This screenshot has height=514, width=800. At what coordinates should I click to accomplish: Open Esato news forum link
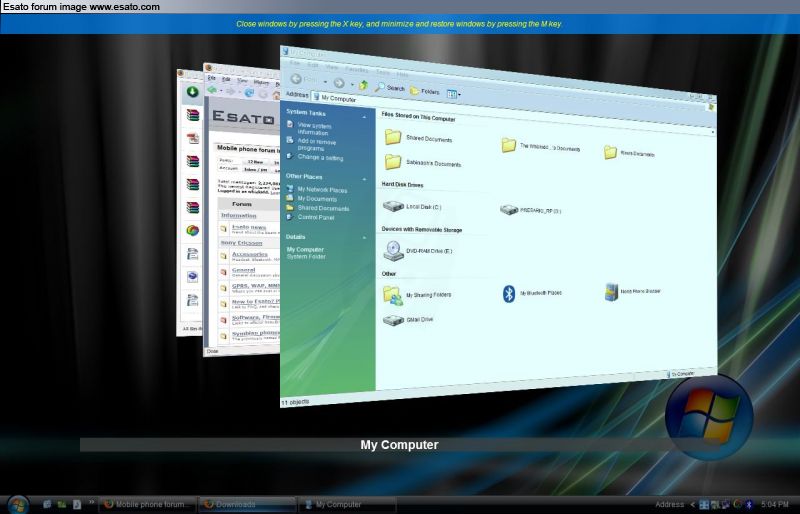249,227
